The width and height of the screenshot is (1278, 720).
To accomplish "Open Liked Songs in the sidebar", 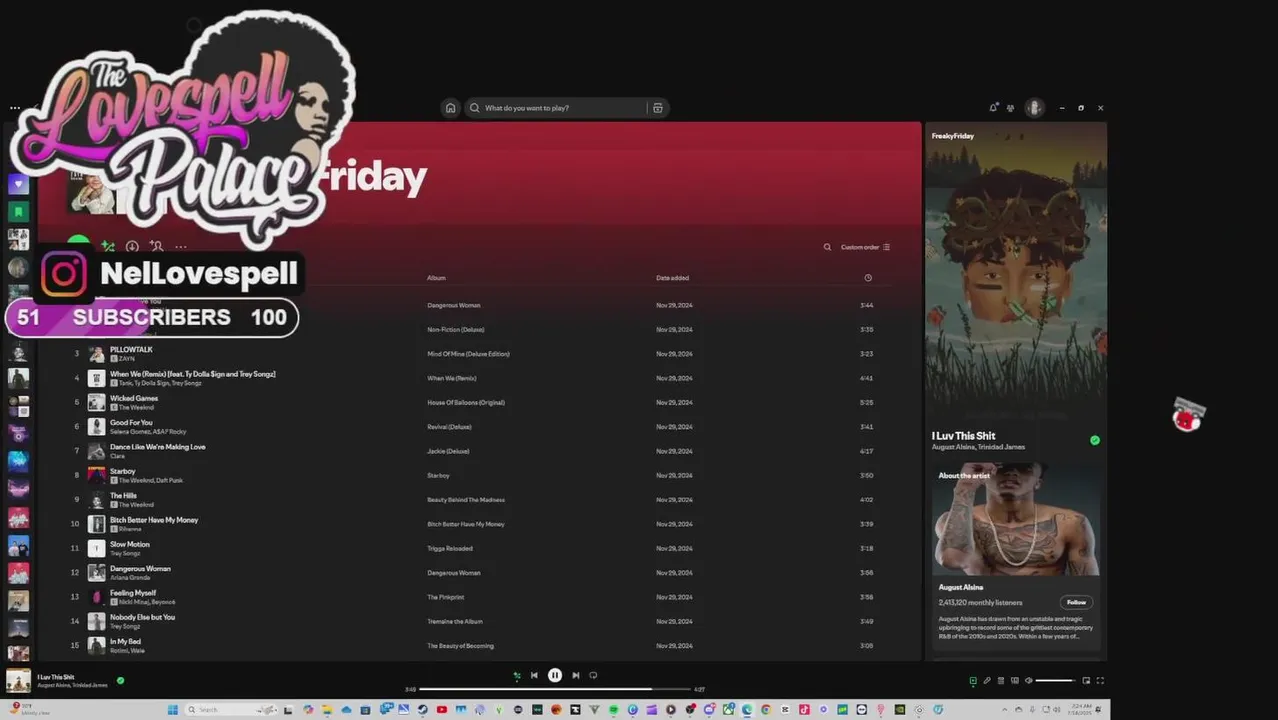I will (x=18, y=184).
